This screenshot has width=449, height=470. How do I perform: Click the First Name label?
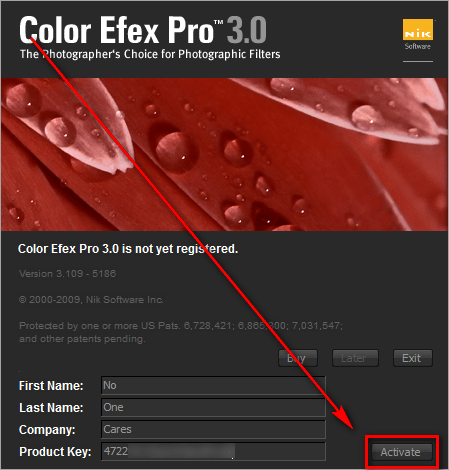click(51, 386)
